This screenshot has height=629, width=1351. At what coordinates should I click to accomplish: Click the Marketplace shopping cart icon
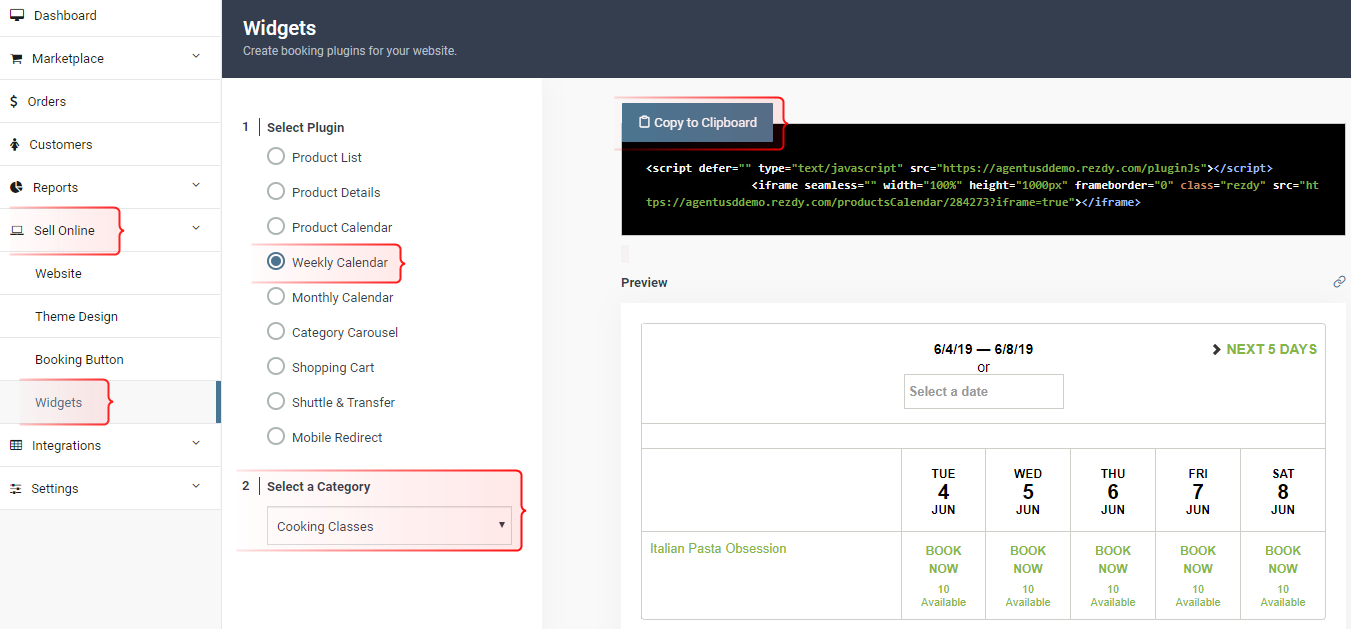tap(16, 58)
